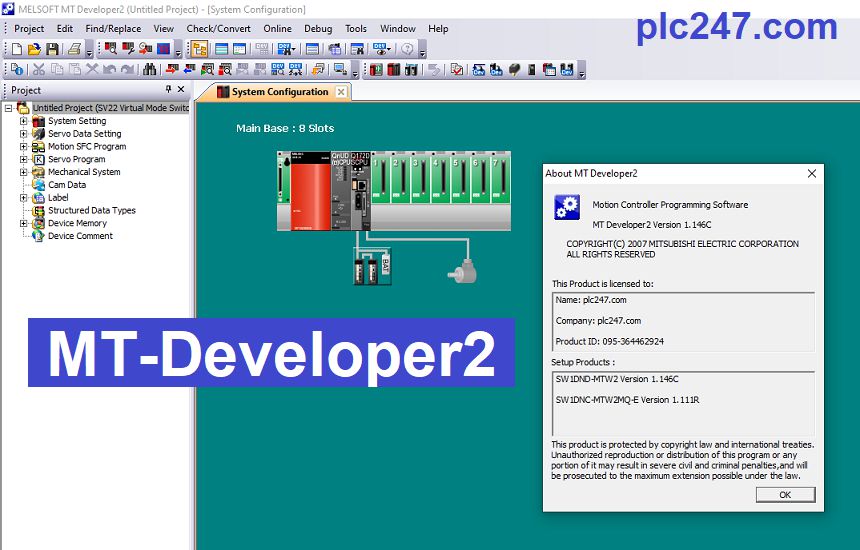Open the Debug menu

(318, 29)
